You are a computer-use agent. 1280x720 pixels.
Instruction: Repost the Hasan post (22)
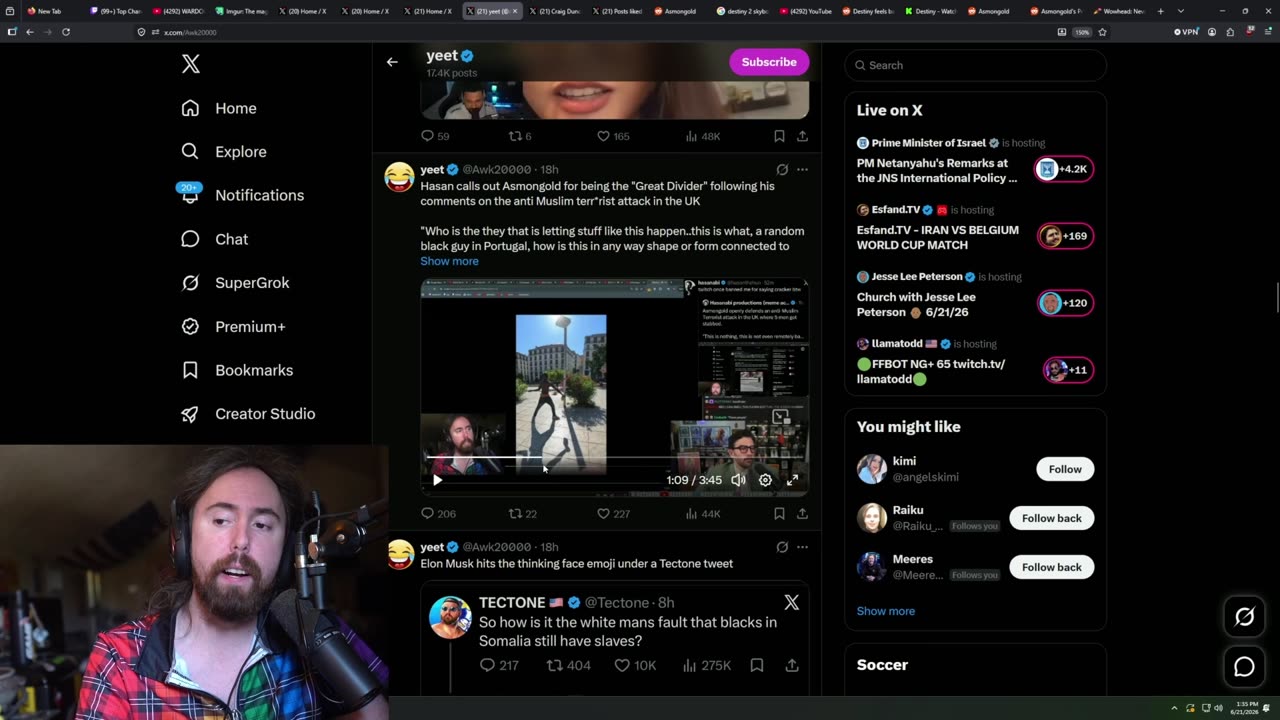point(523,514)
